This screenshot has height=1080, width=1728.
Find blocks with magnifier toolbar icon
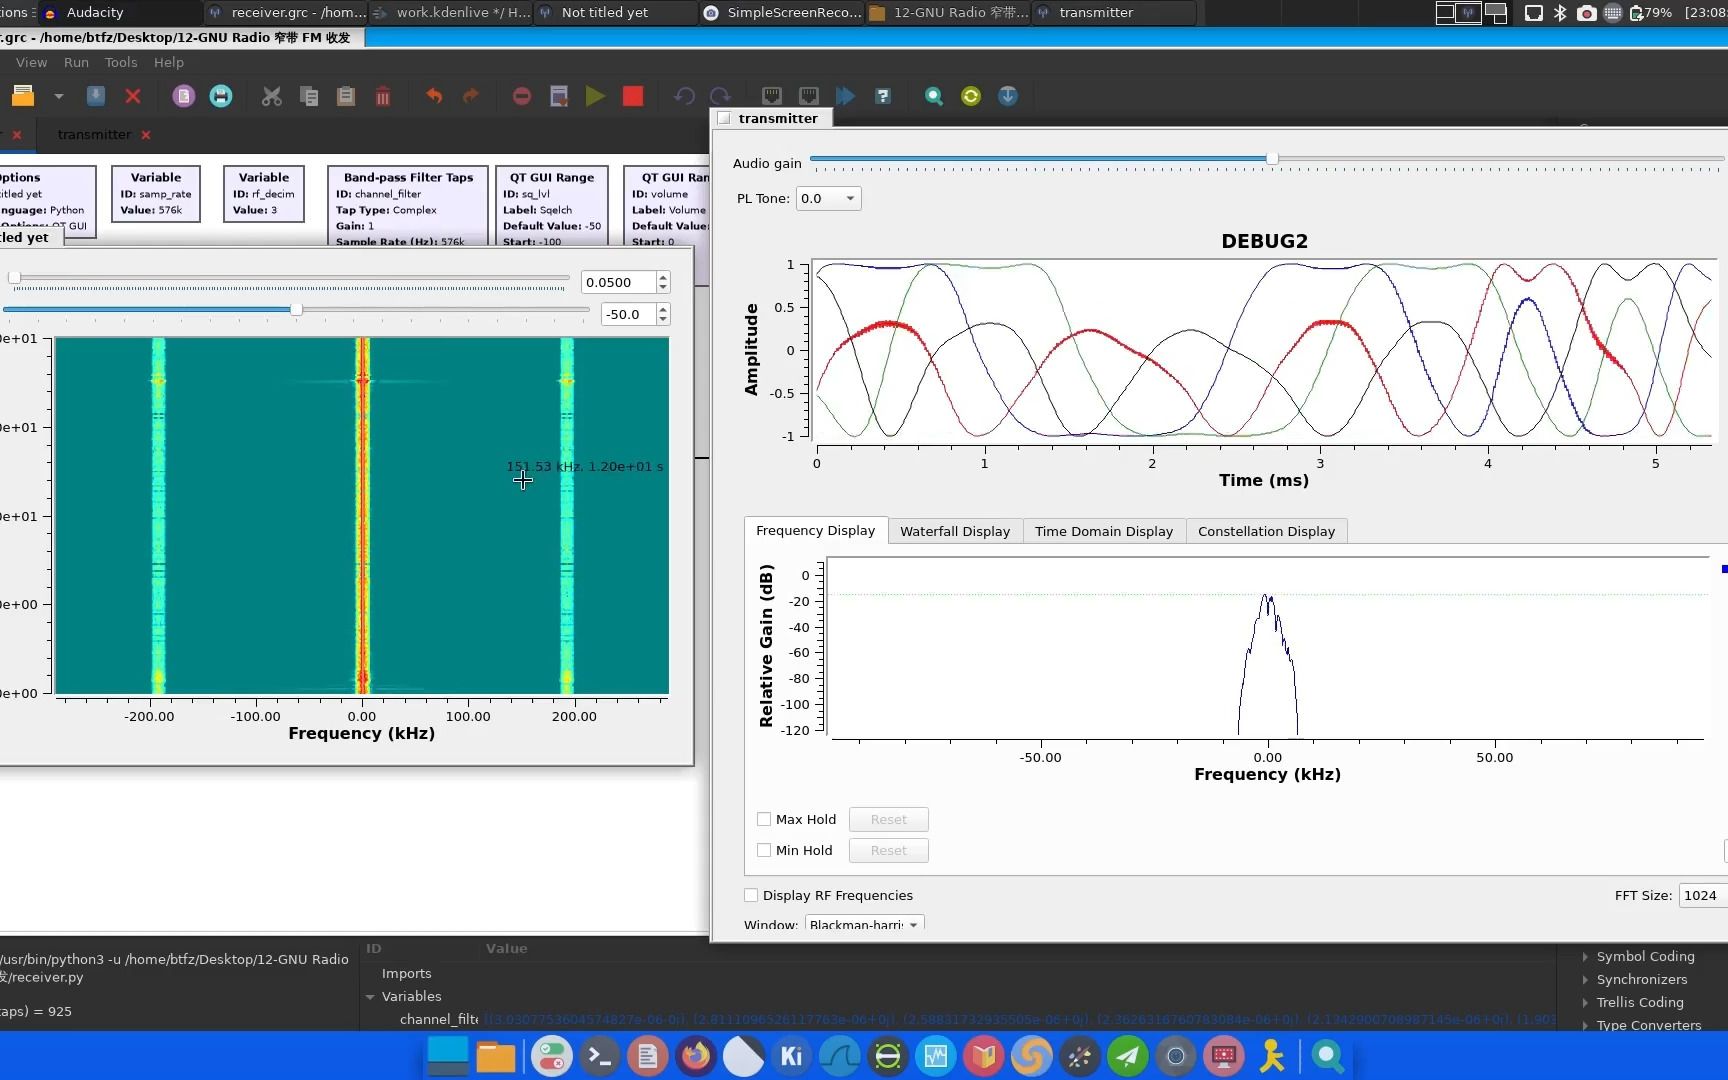pos(934,96)
